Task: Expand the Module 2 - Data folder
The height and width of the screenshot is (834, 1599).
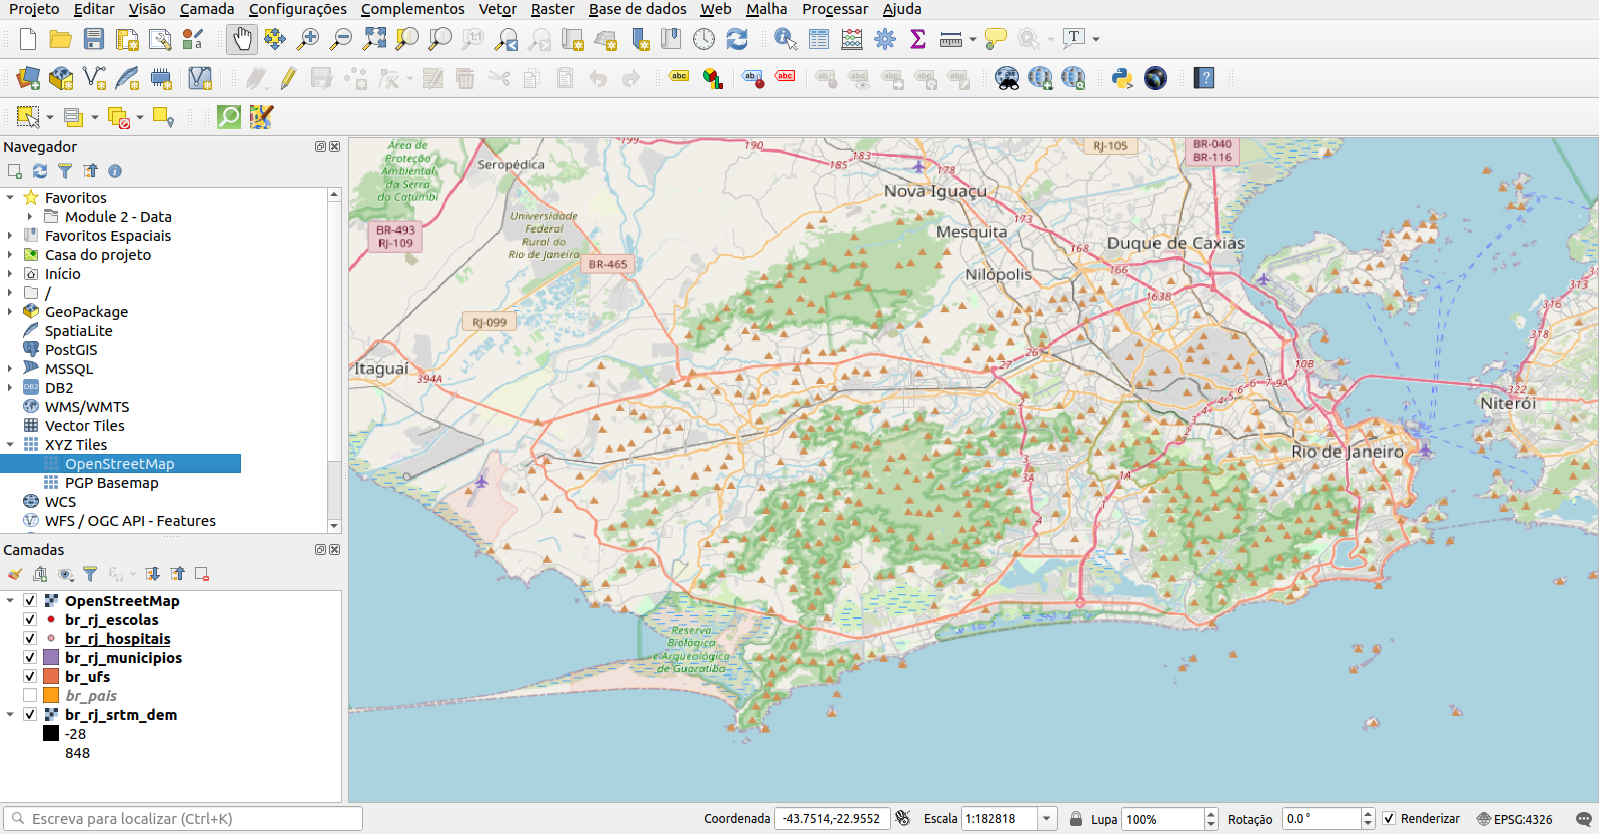Action: click(x=30, y=217)
